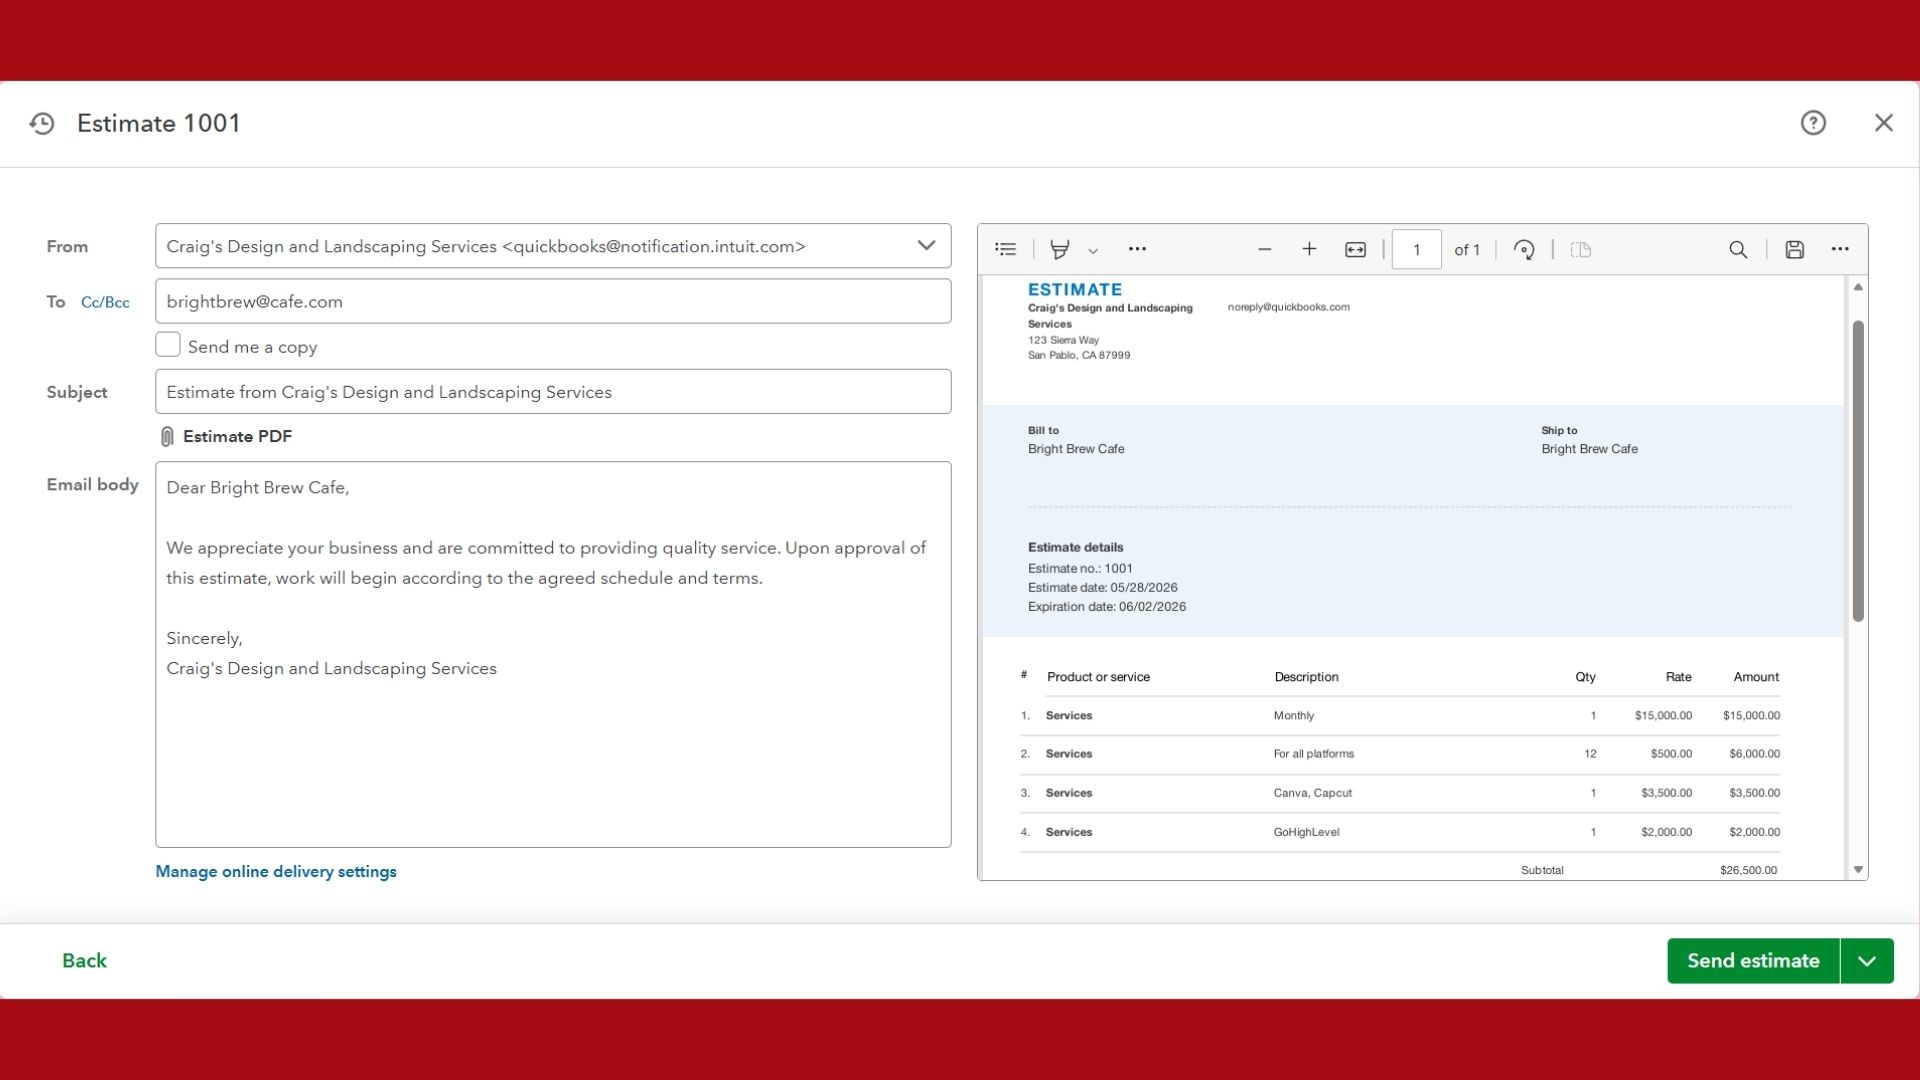Screen dimensions: 1920x1080
Task: Open Manage online delivery settings link
Action: [x=276, y=871]
